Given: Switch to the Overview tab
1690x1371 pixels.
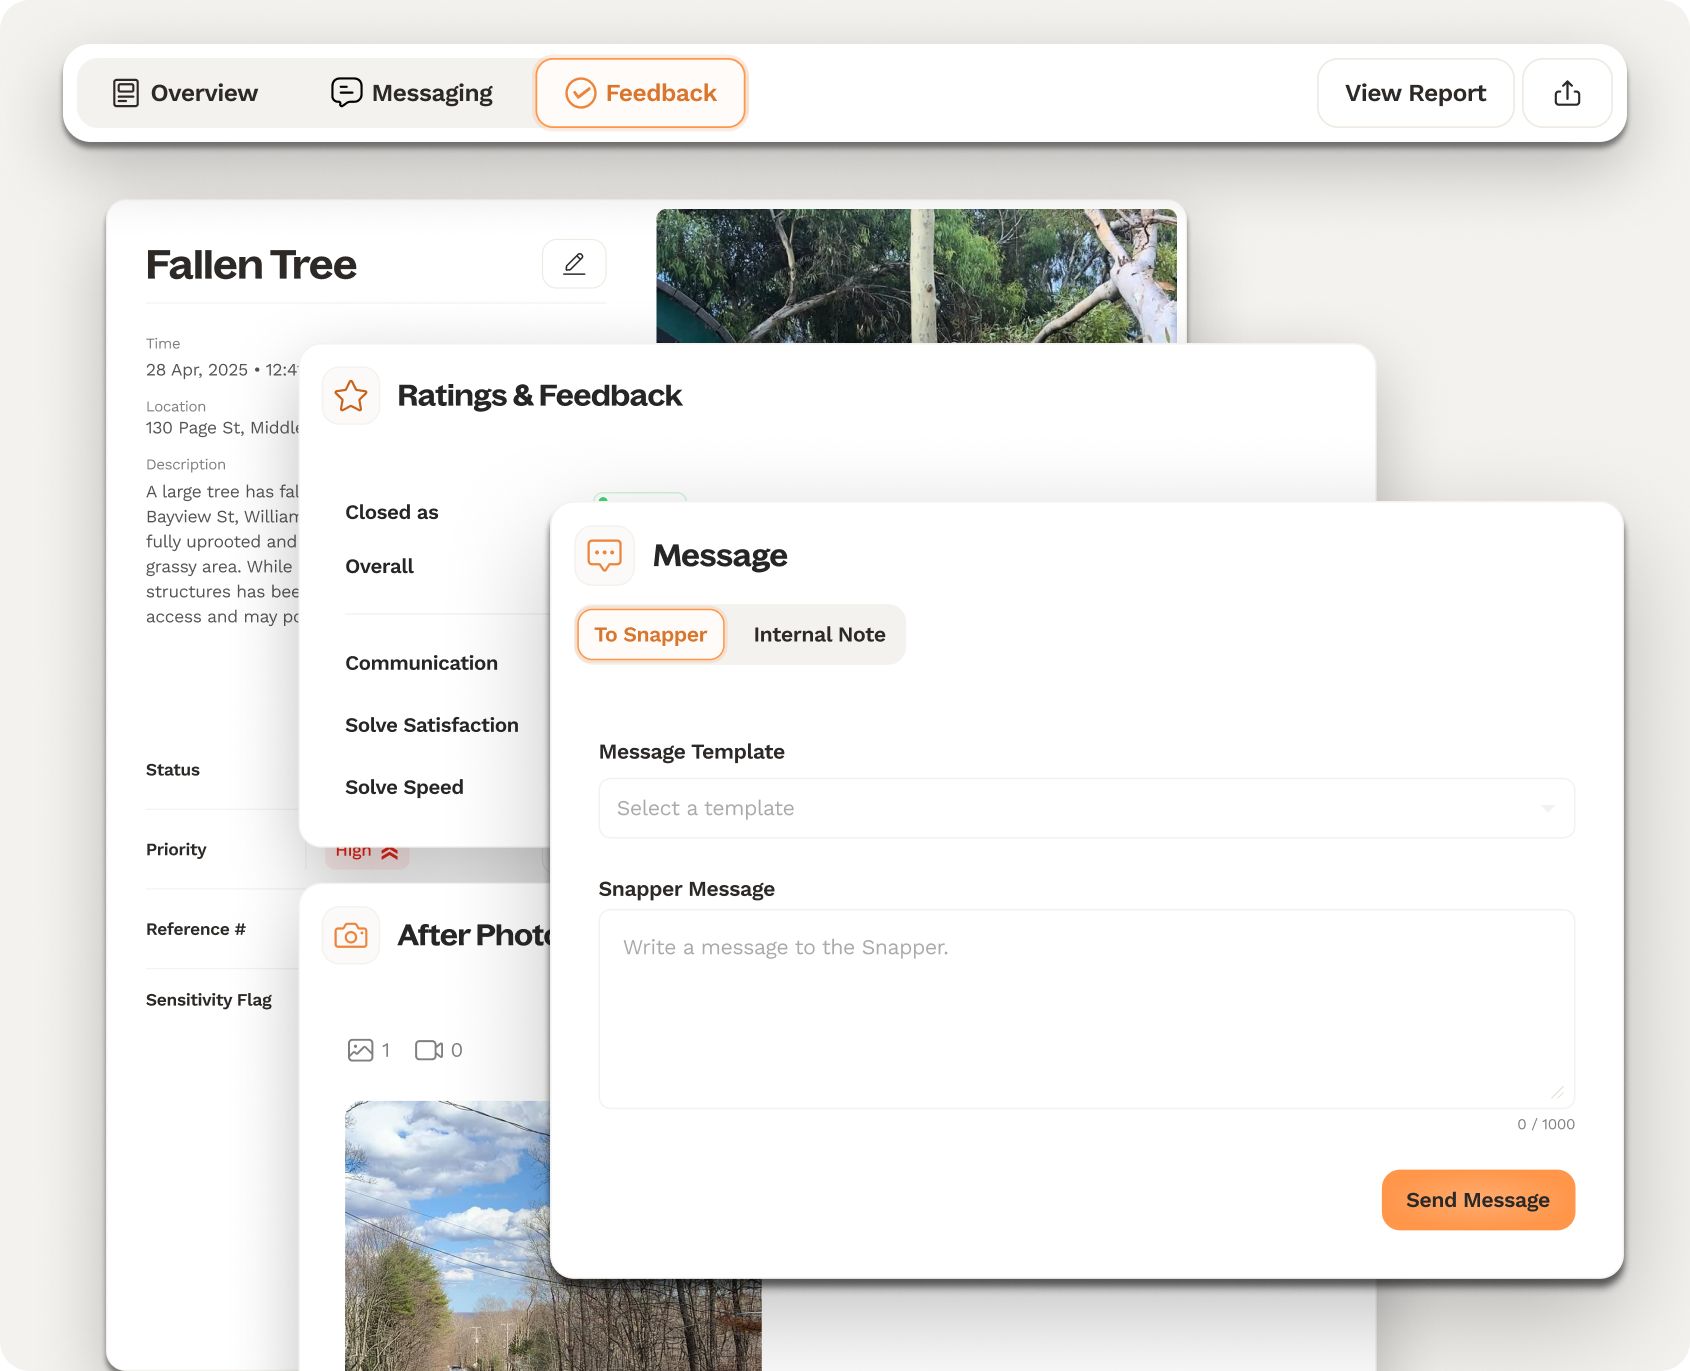Looking at the screenshot, I should 185,93.
